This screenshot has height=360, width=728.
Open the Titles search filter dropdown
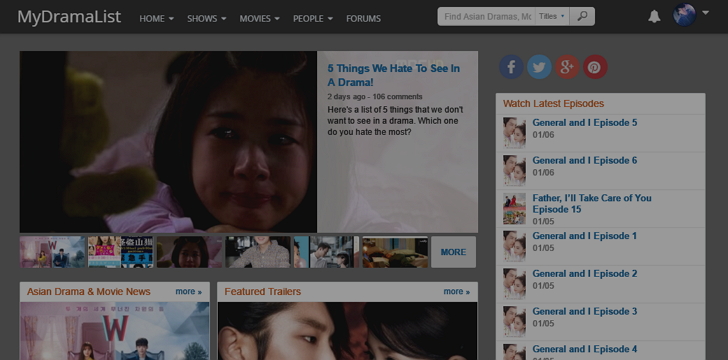(x=552, y=16)
